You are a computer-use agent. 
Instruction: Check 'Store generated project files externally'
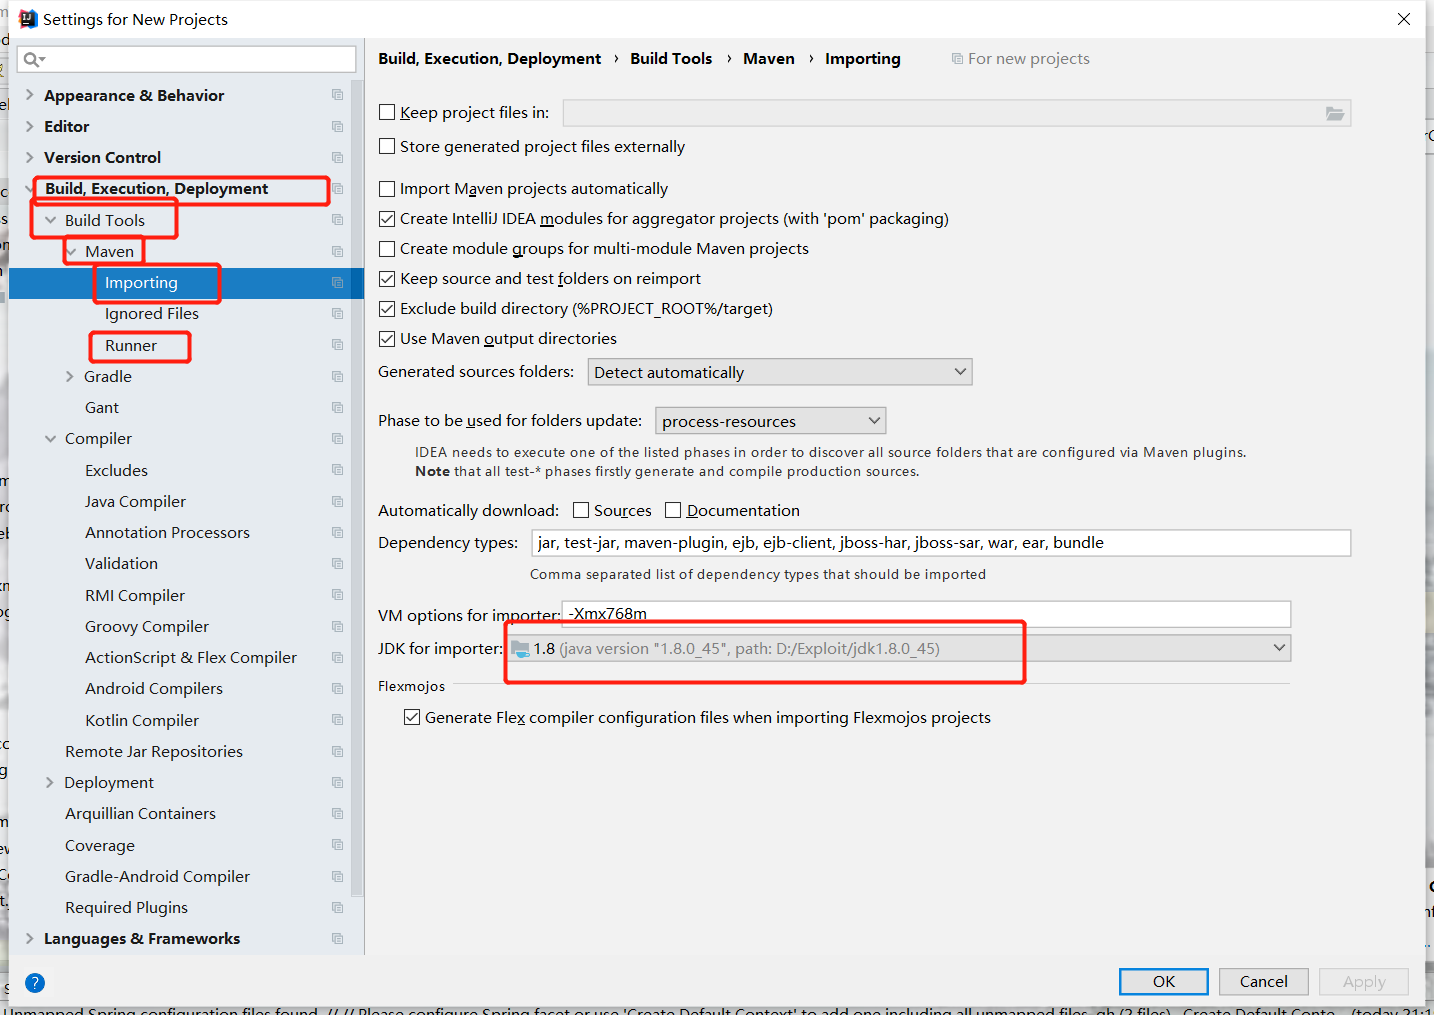point(387,146)
